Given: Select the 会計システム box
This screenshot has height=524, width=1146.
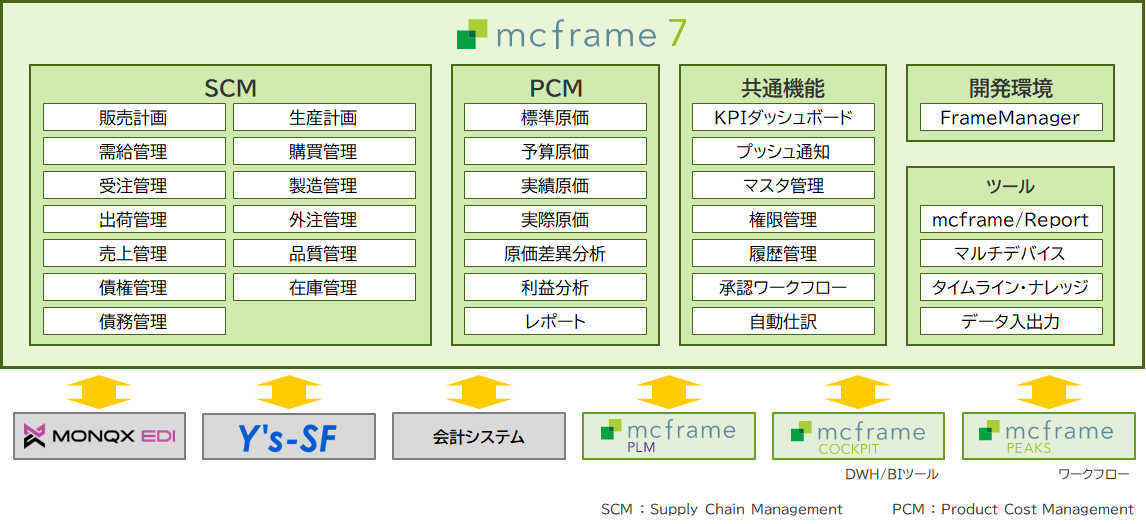Looking at the screenshot, I should (x=479, y=436).
